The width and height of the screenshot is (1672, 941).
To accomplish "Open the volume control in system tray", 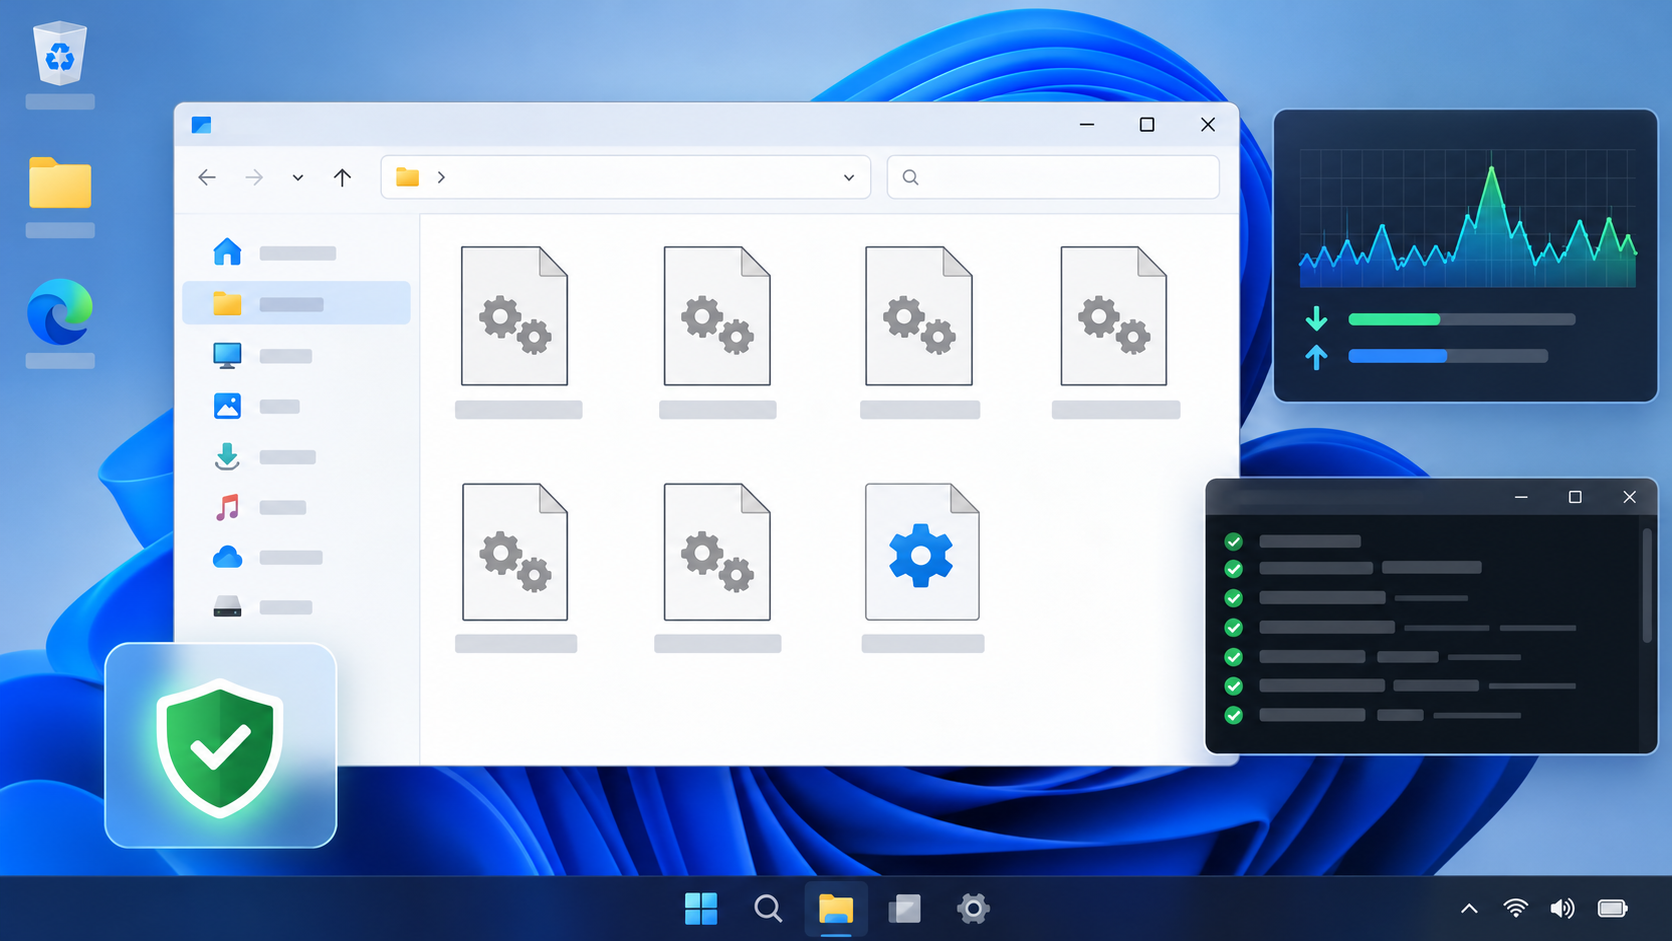I will 1562,908.
